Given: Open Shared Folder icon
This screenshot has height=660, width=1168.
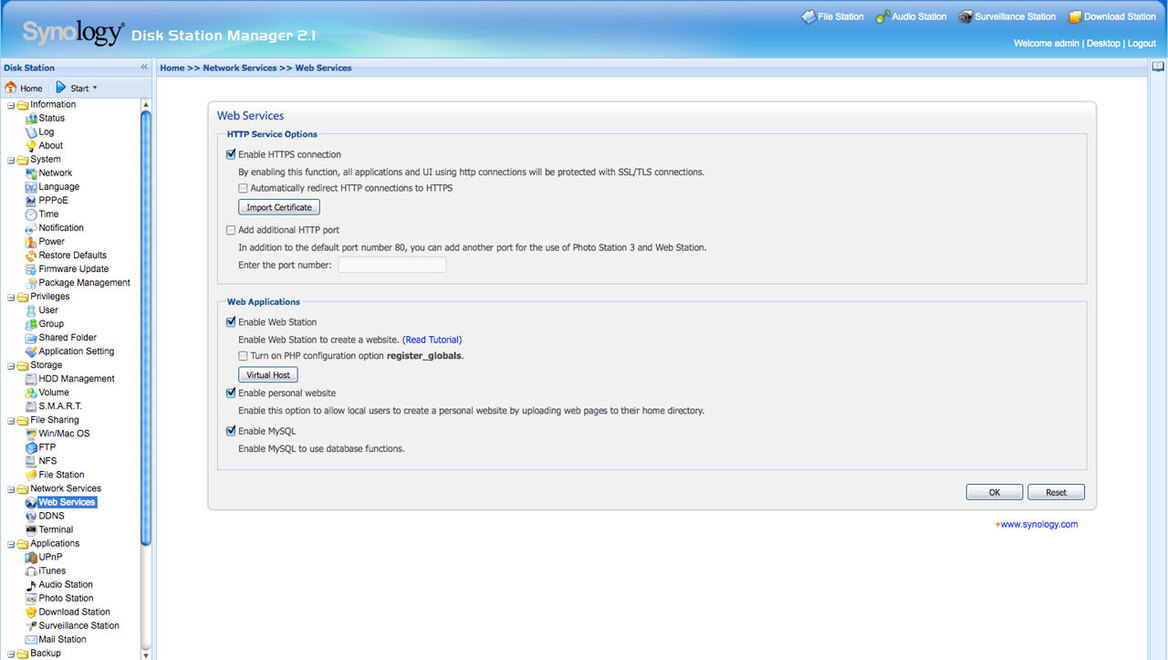Looking at the screenshot, I should 31,337.
